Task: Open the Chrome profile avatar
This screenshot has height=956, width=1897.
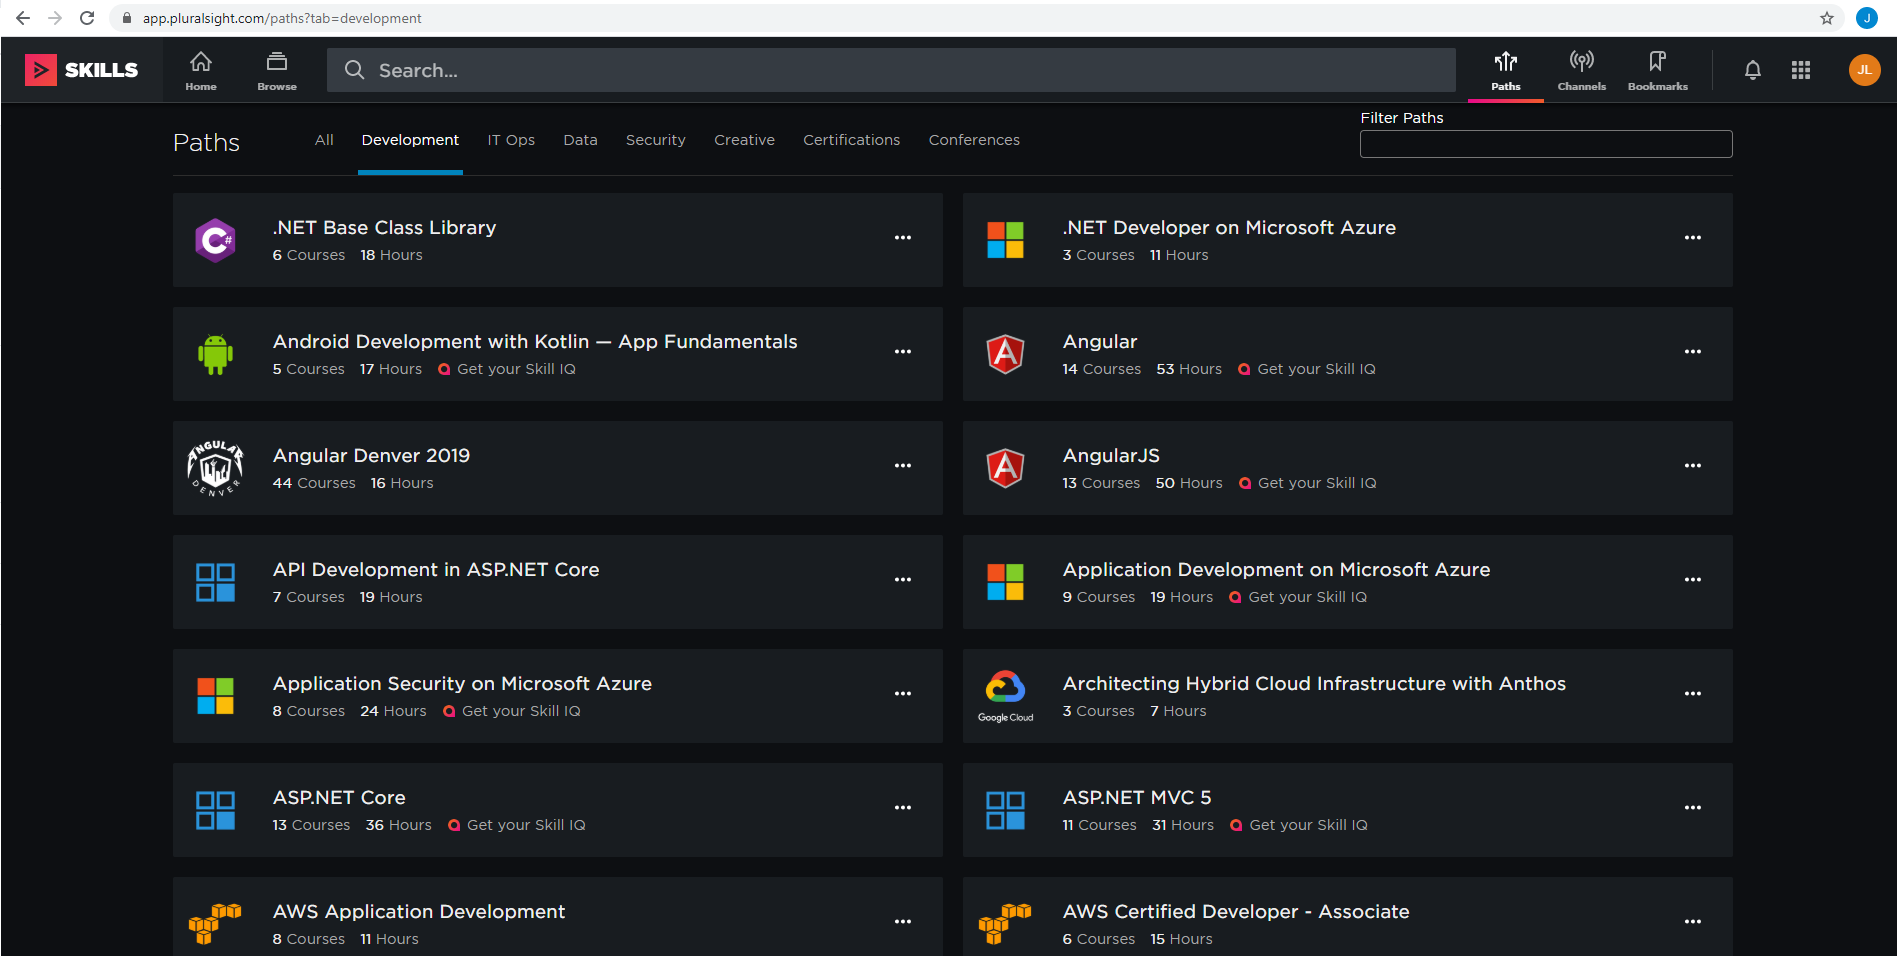Action: pyautogui.click(x=1866, y=18)
